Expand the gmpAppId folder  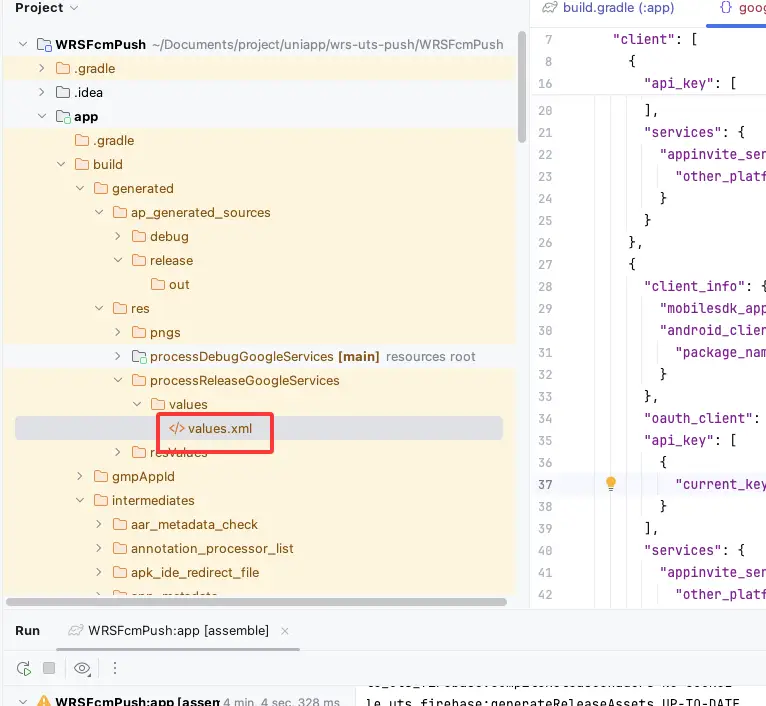coord(79,477)
